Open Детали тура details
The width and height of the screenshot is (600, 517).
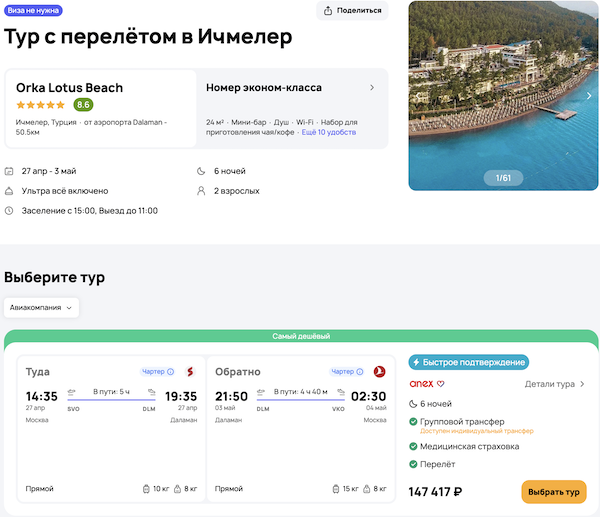pyautogui.click(x=555, y=383)
